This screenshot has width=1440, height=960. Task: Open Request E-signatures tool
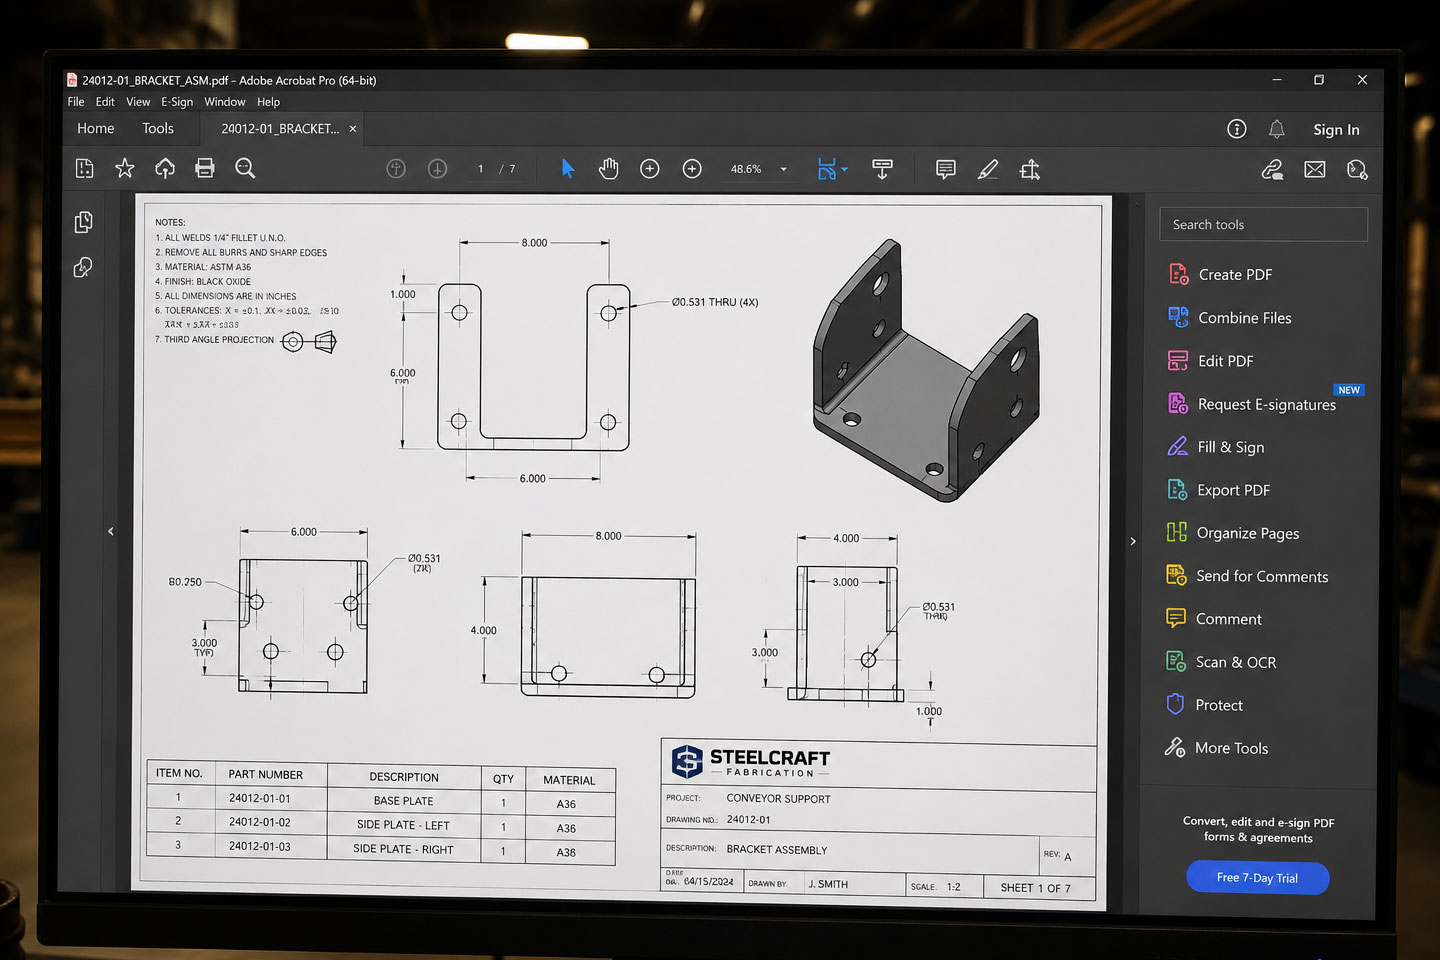(1252, 404)
